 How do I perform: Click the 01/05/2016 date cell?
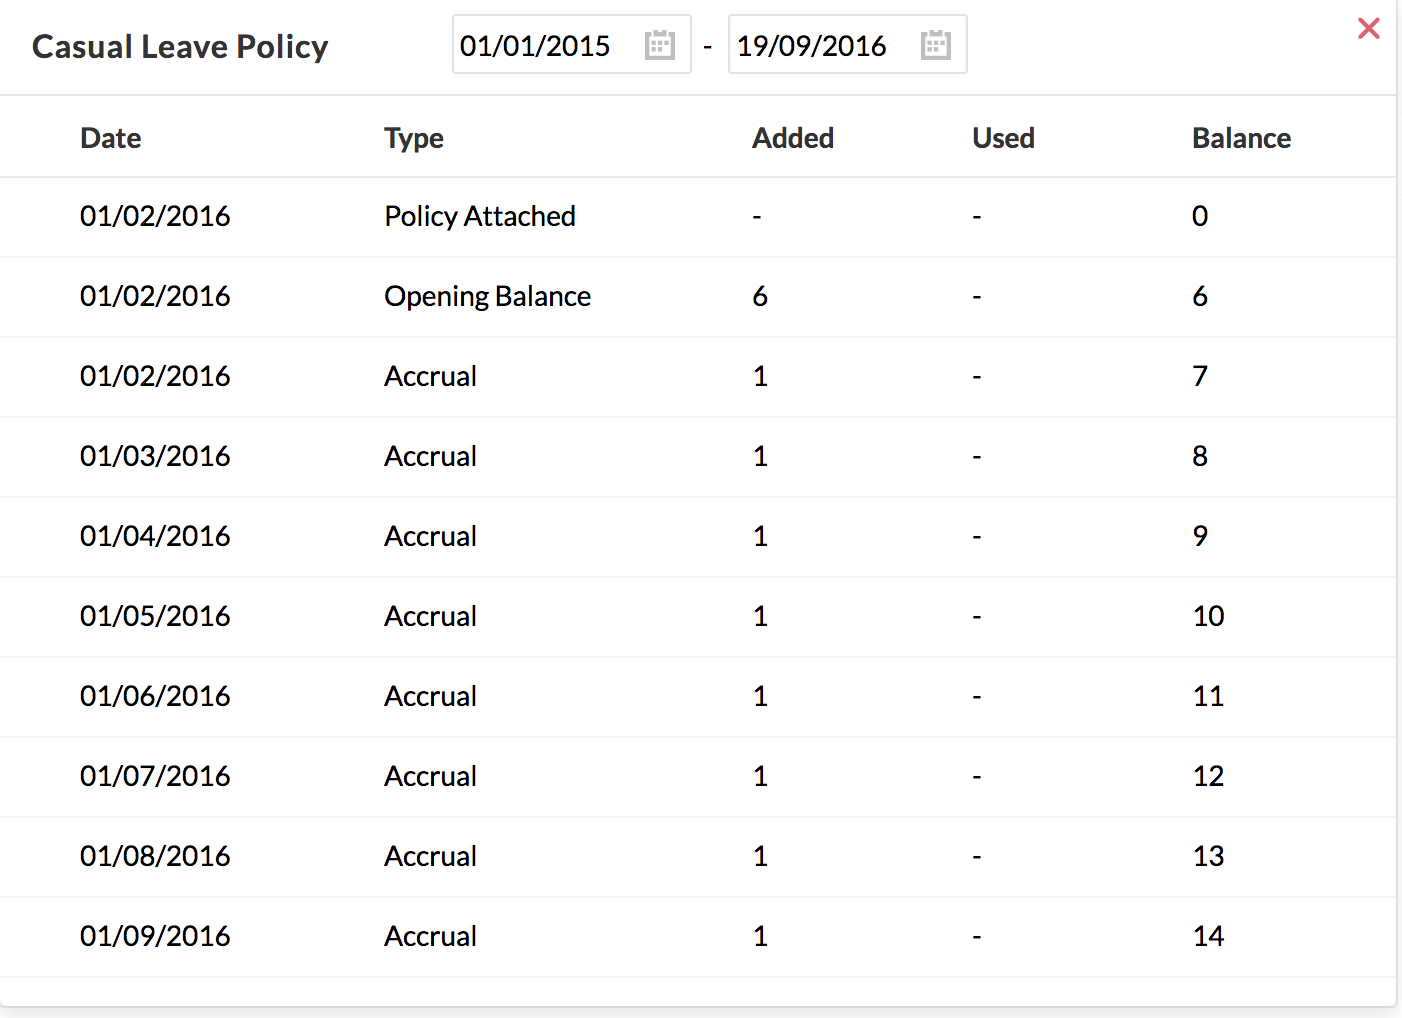(x=155, y=616)
